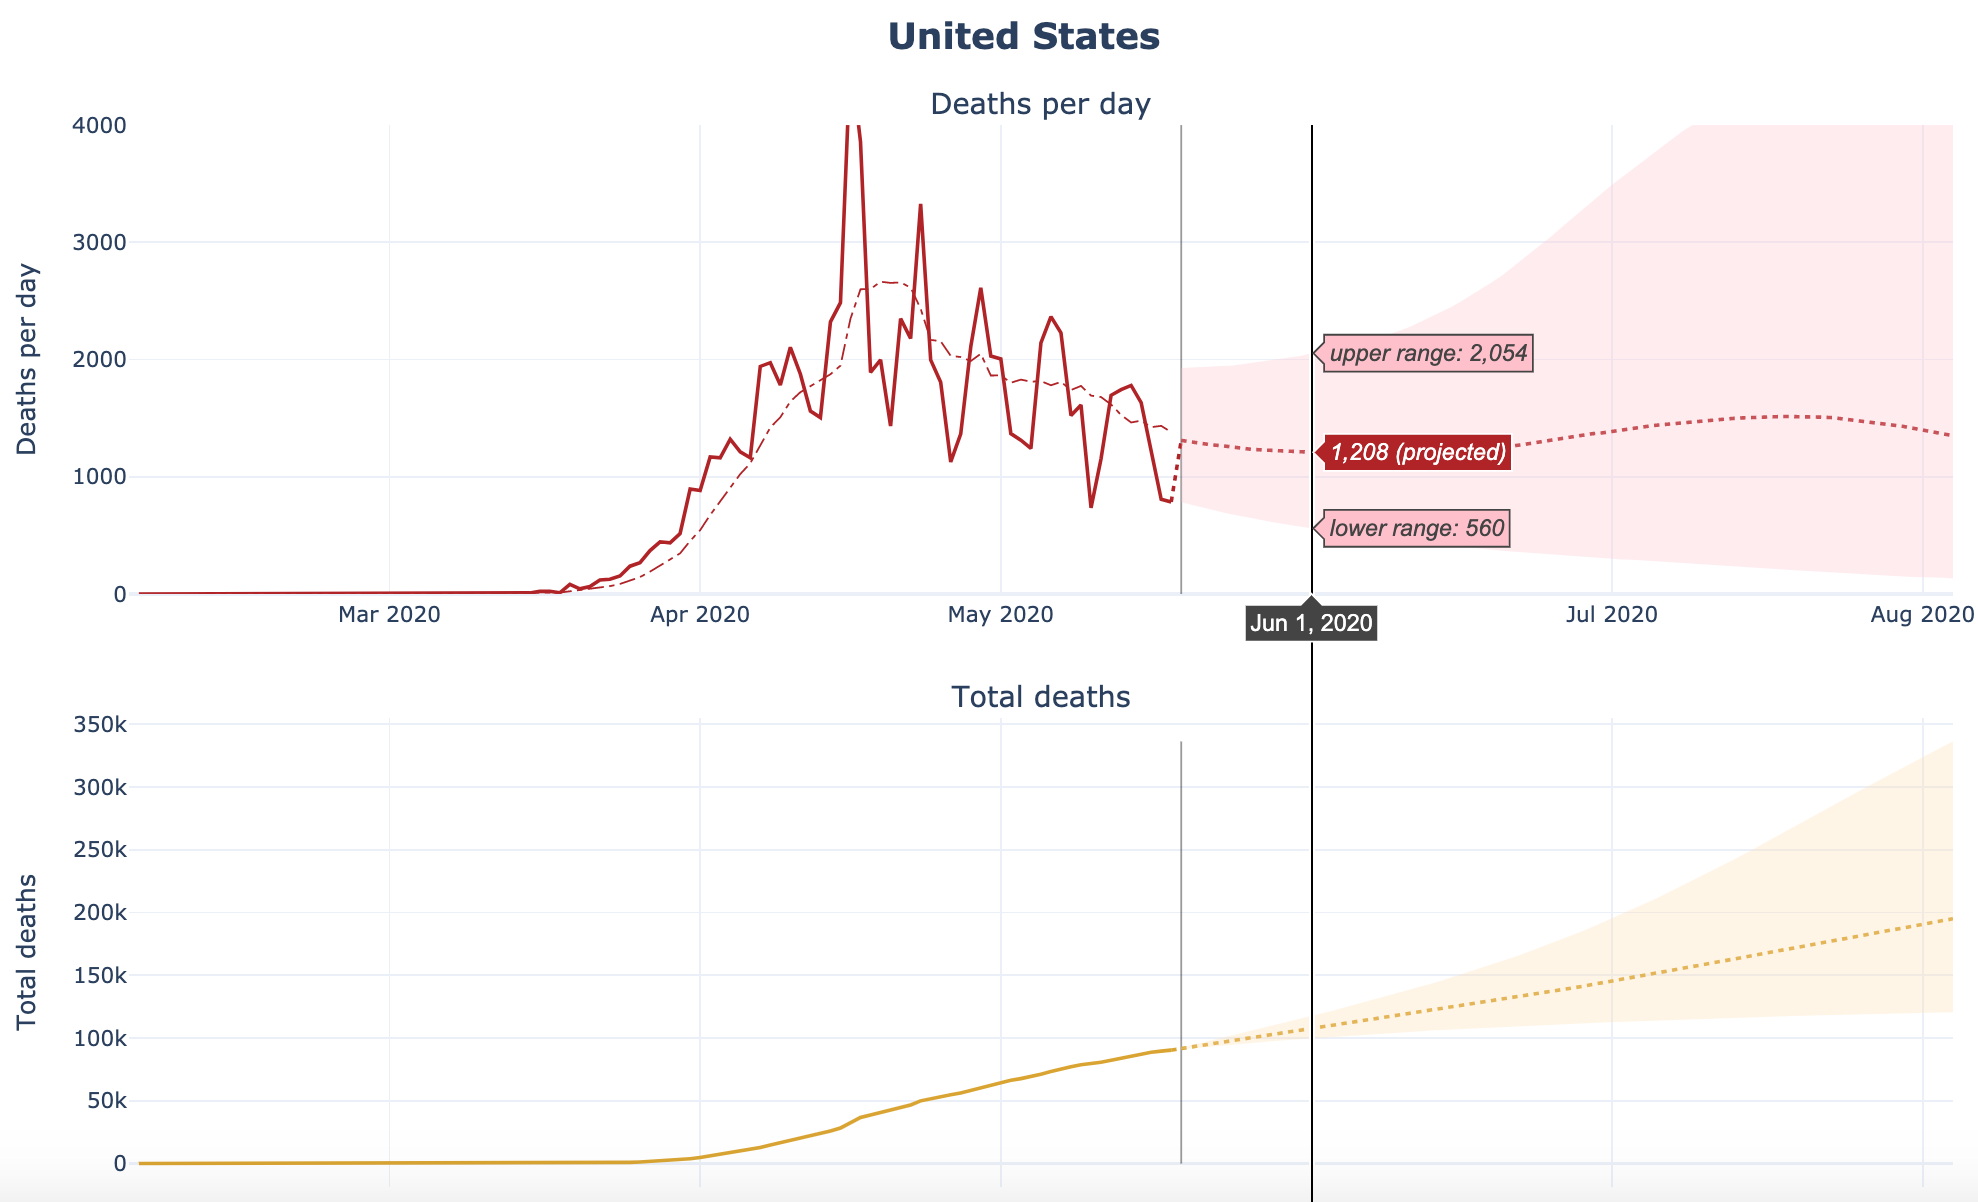
Task: Click the 200k tick on total deaths axis
Action: [100, 913]
